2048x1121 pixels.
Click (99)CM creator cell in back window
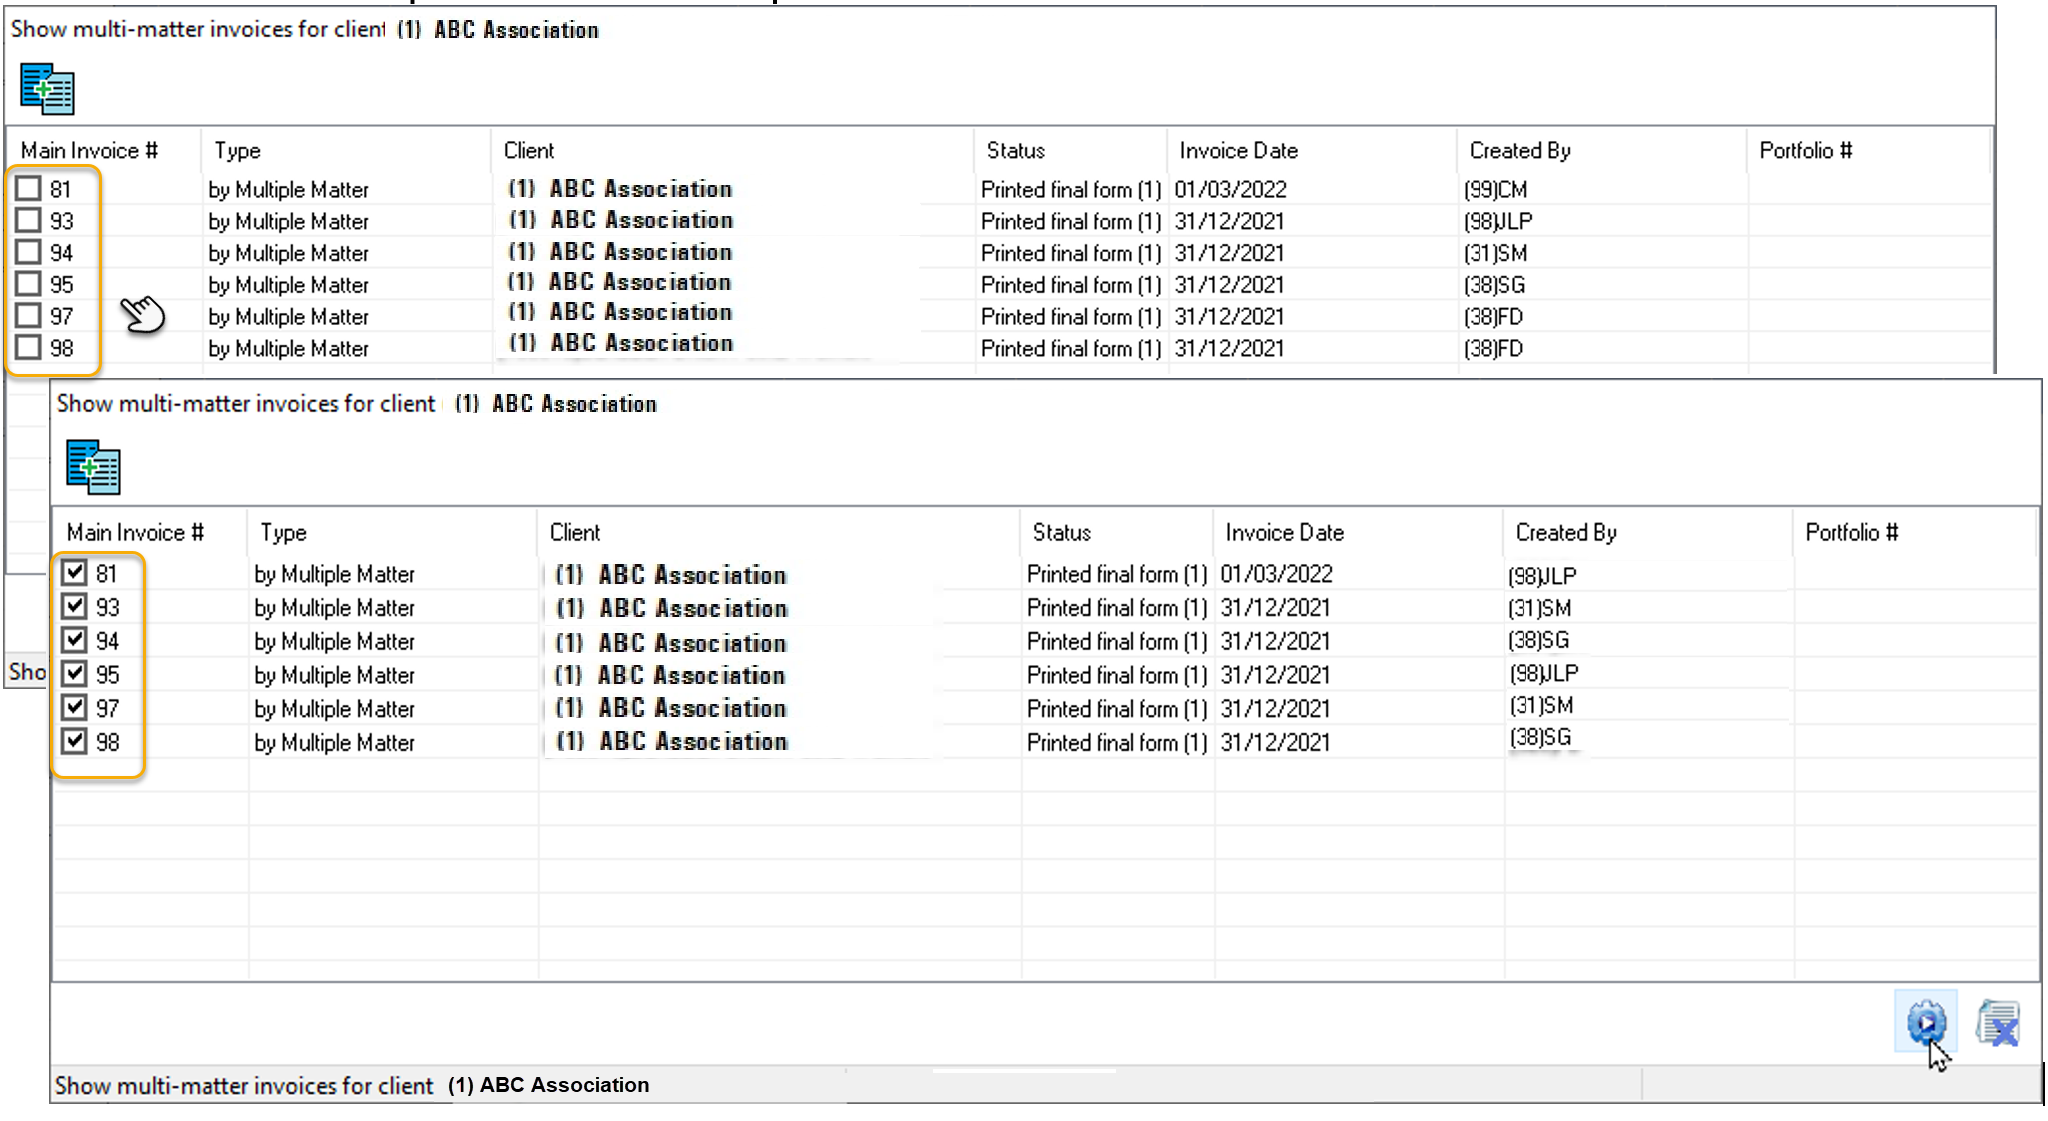tap(1495, 189)
